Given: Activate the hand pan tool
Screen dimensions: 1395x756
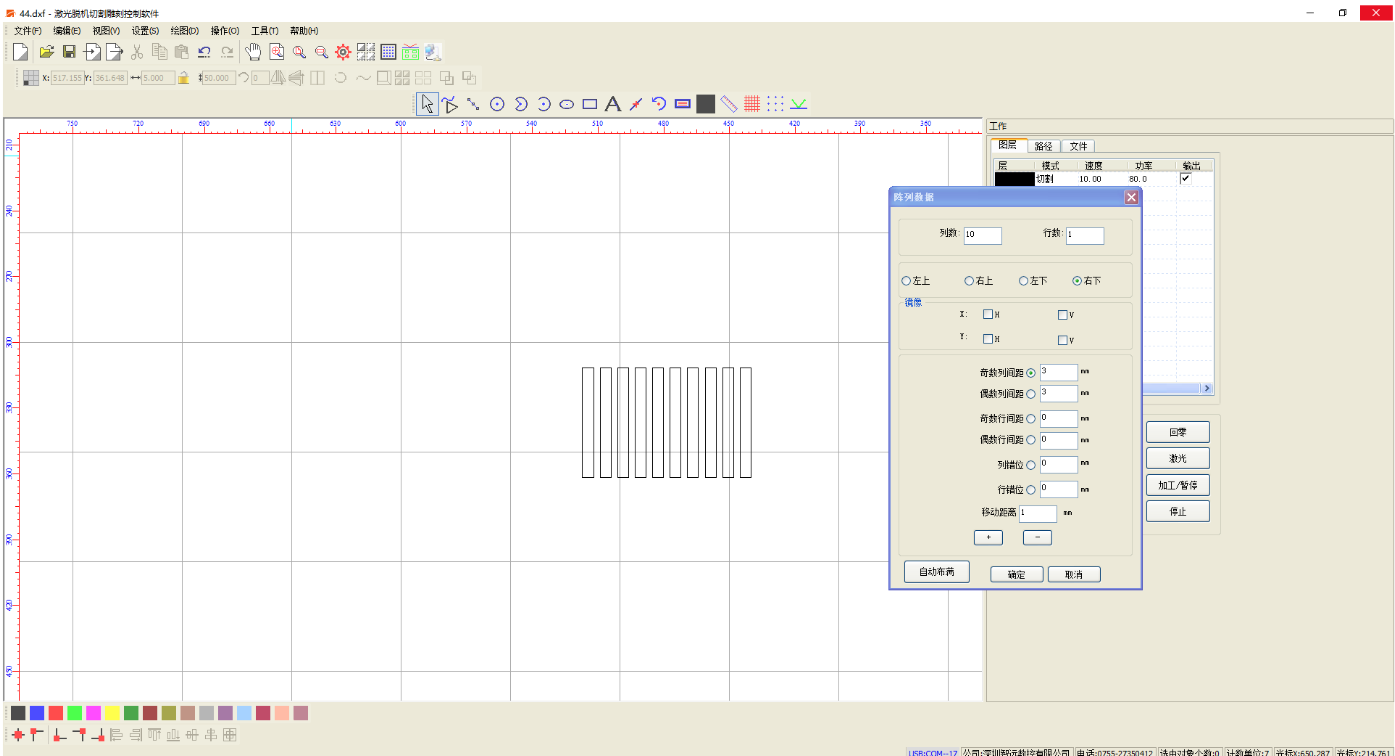Looking at the screenshot, I should point(253,52).
